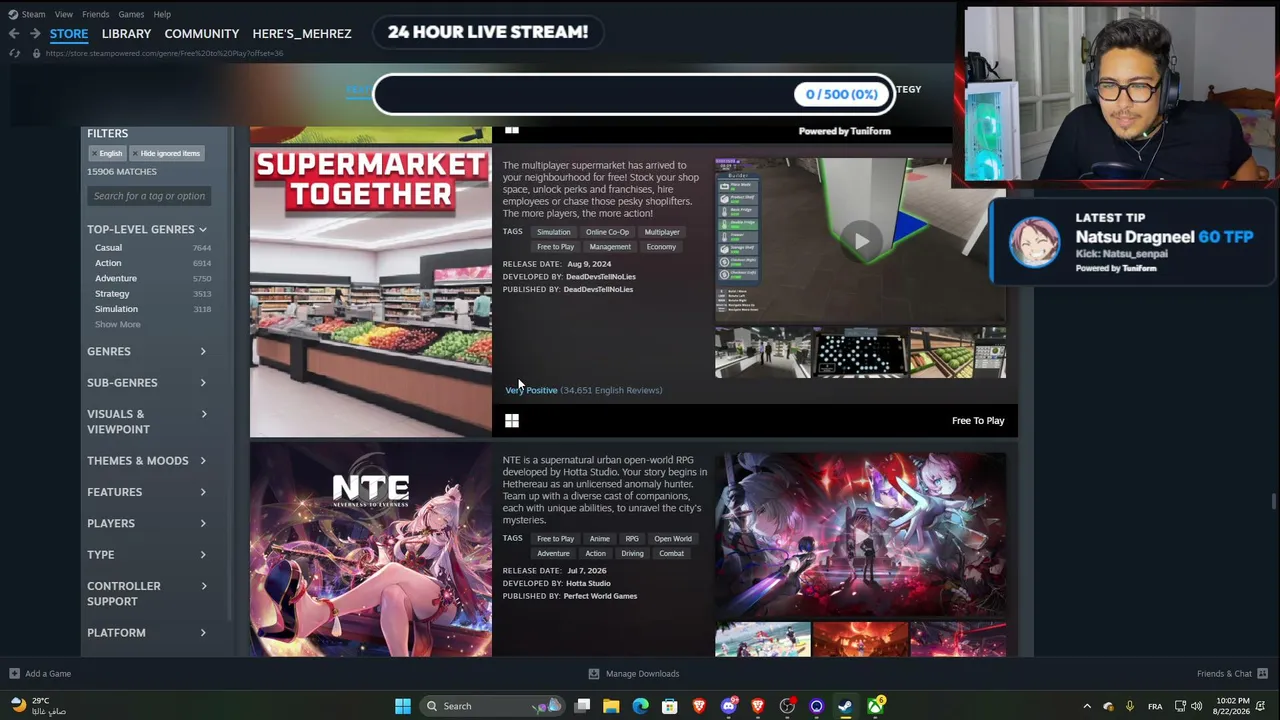Click the Free To Play button
Screen dimensions: 1280x720
[x=978, y=421]
